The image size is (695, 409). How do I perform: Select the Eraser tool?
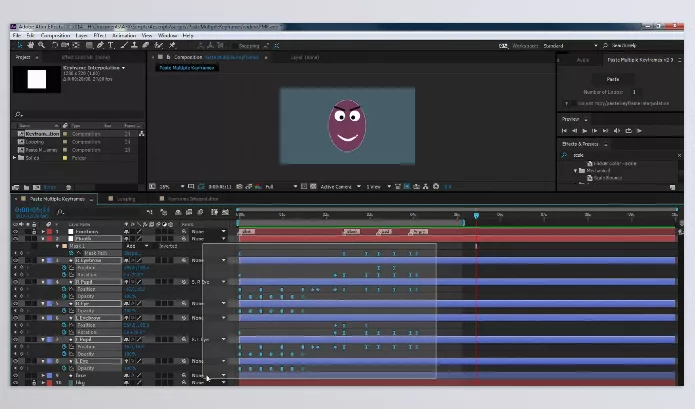click(145, 45)
